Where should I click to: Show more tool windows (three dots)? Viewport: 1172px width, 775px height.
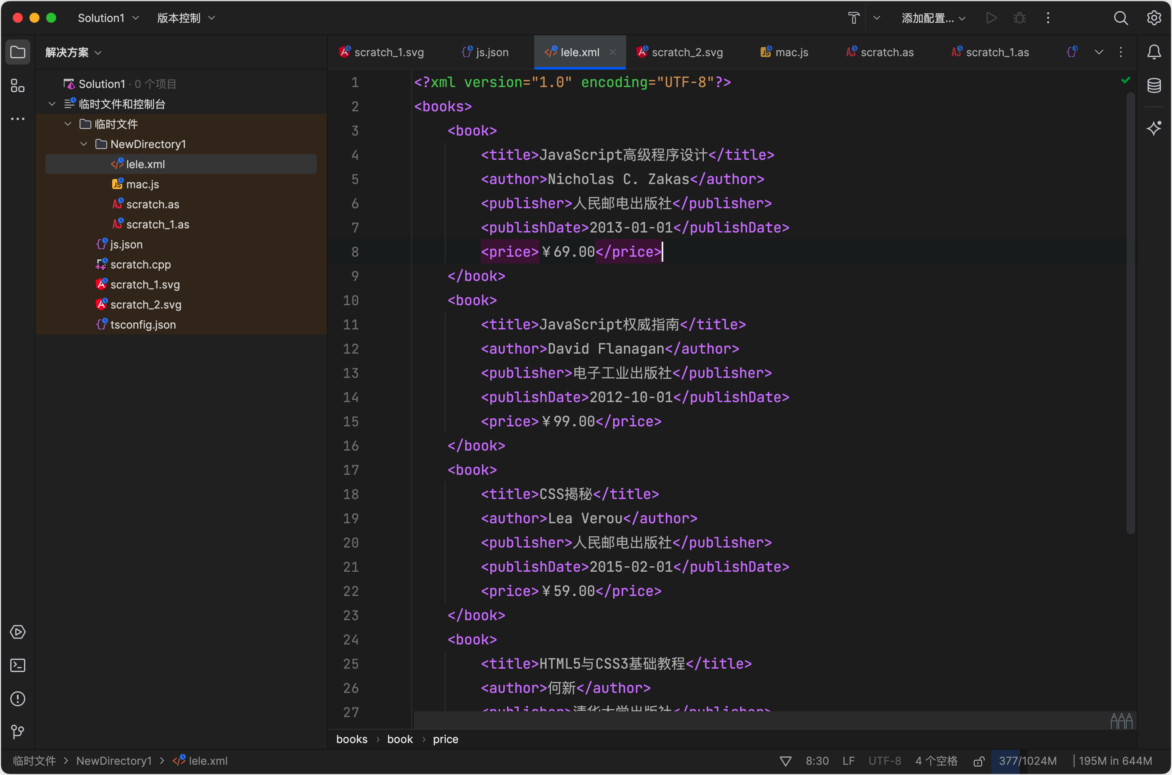(17, 119)
